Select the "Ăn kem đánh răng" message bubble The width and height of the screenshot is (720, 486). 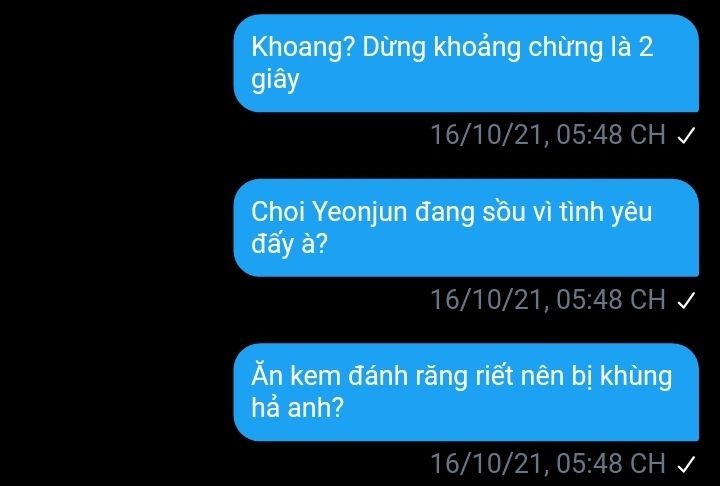pyautogui.click(x=466, y=392)
